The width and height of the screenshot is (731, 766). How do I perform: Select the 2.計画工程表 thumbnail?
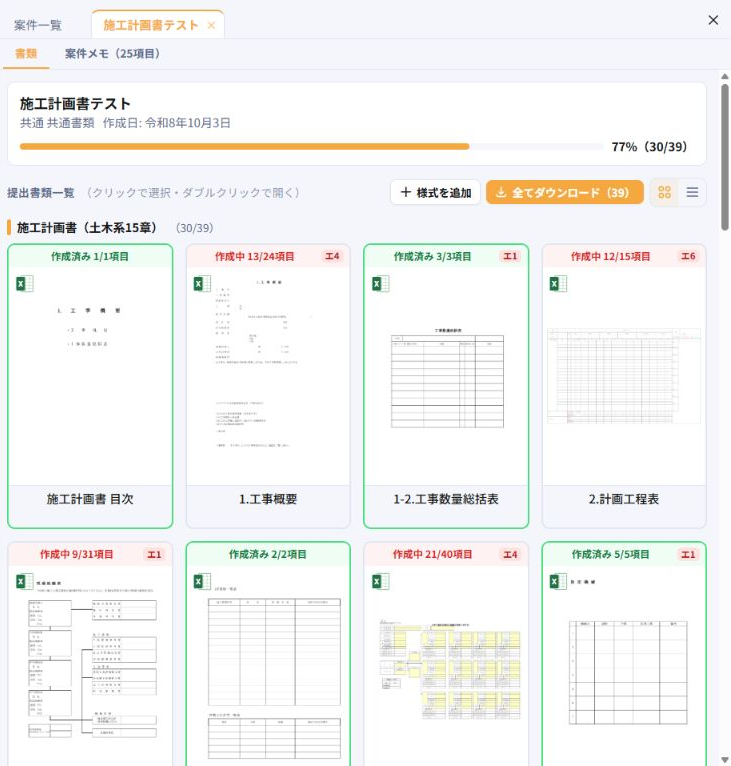pos(624,376)
